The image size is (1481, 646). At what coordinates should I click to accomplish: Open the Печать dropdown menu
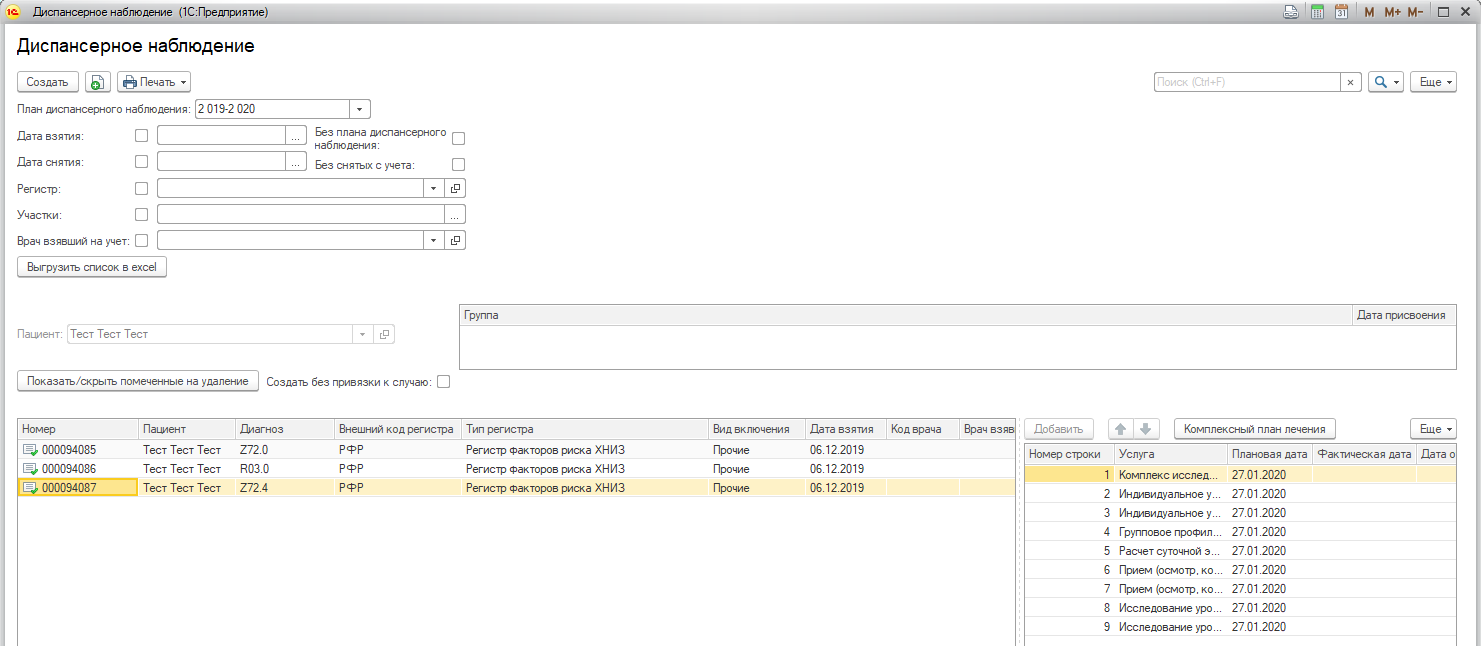153,82
